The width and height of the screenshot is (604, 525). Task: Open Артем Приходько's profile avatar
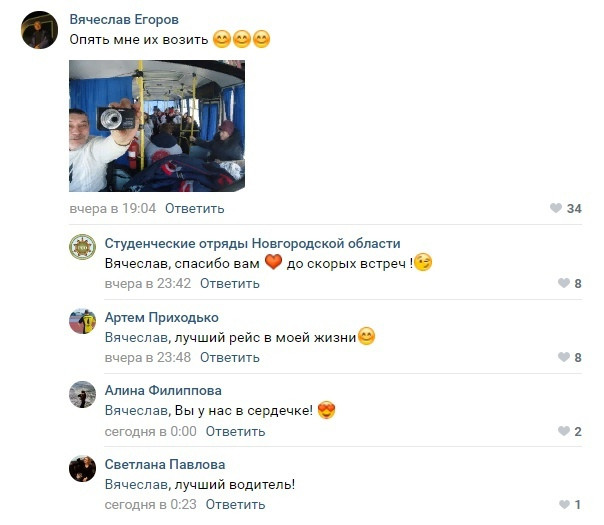pyautogui.click(x=82, y=321)
